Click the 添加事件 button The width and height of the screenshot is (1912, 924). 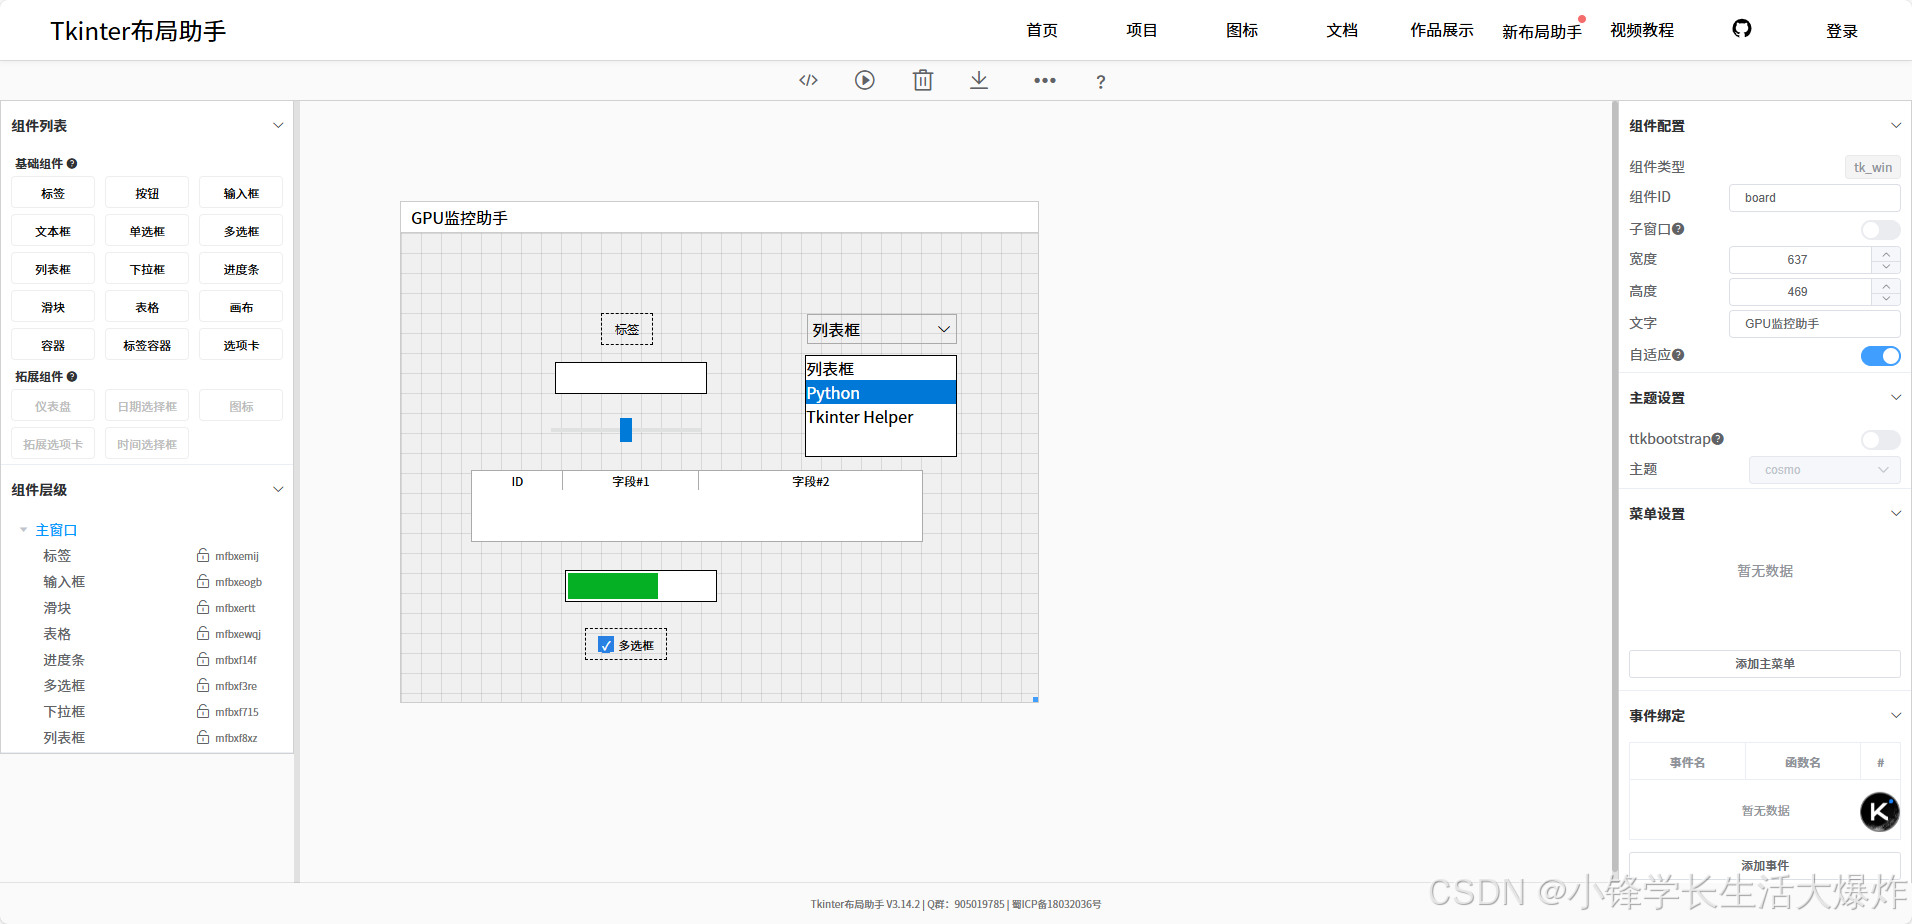point(1764,866)
